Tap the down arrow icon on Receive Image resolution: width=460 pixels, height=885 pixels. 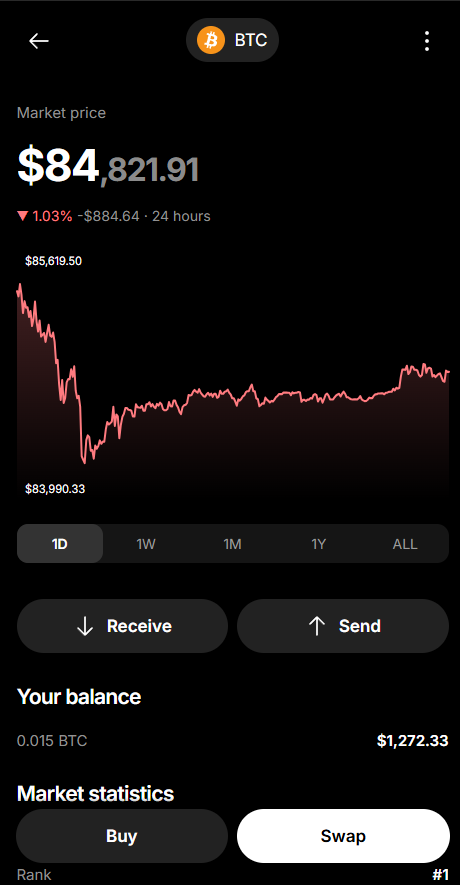coord(85,626)
